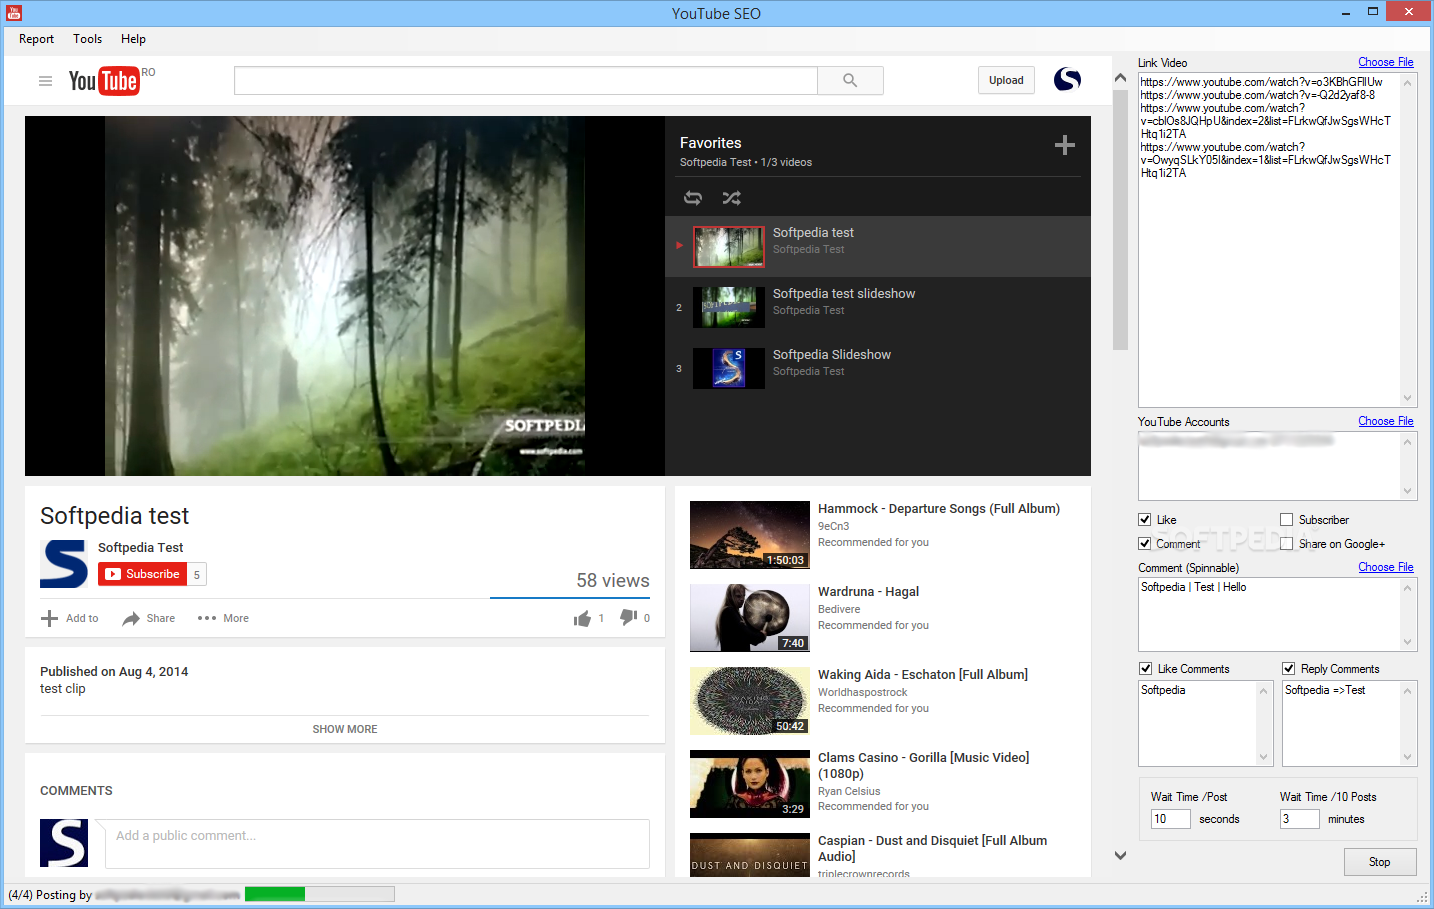This screenshot has height=909, width=1434.
Task: Collapse browser panel with up chevron
Action: point(1120,77)
